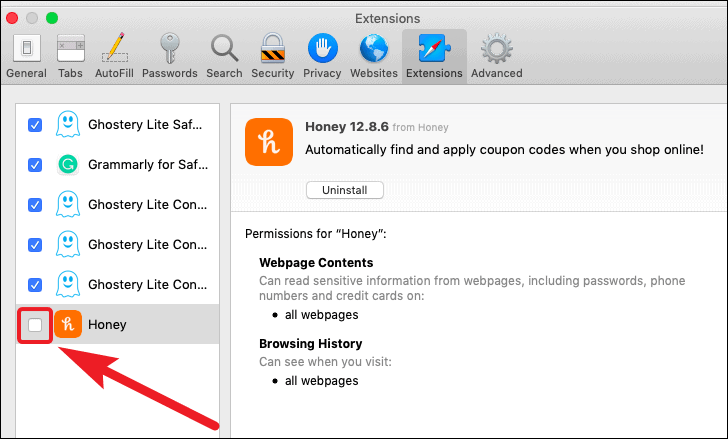The width and height of the screenshot is (728, 439).
Task: Open the Passwords key pane
Action: 169,56
